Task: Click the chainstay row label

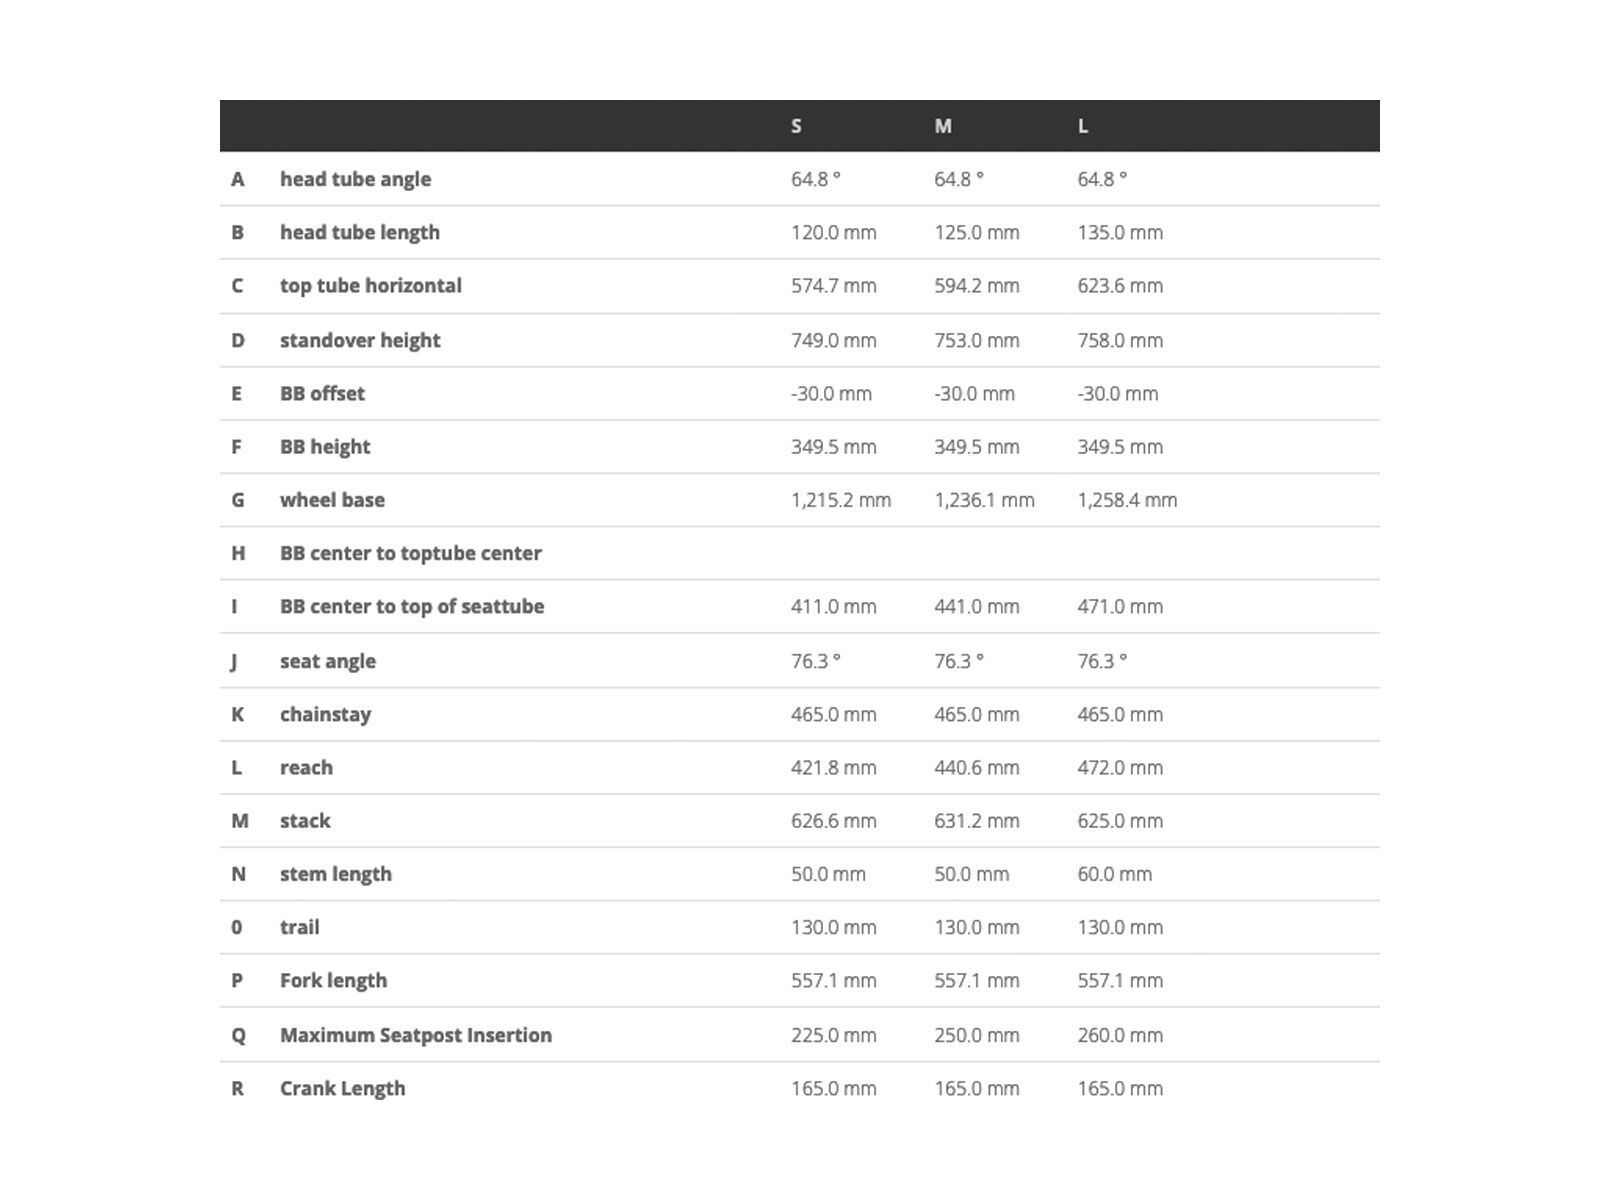Action: [x=325, y=714]
